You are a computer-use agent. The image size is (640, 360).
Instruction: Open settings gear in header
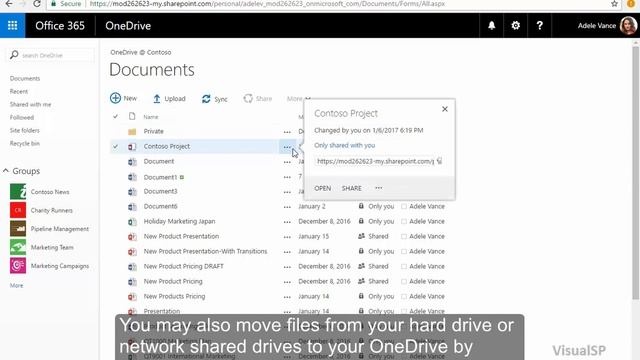click(516, 25)
